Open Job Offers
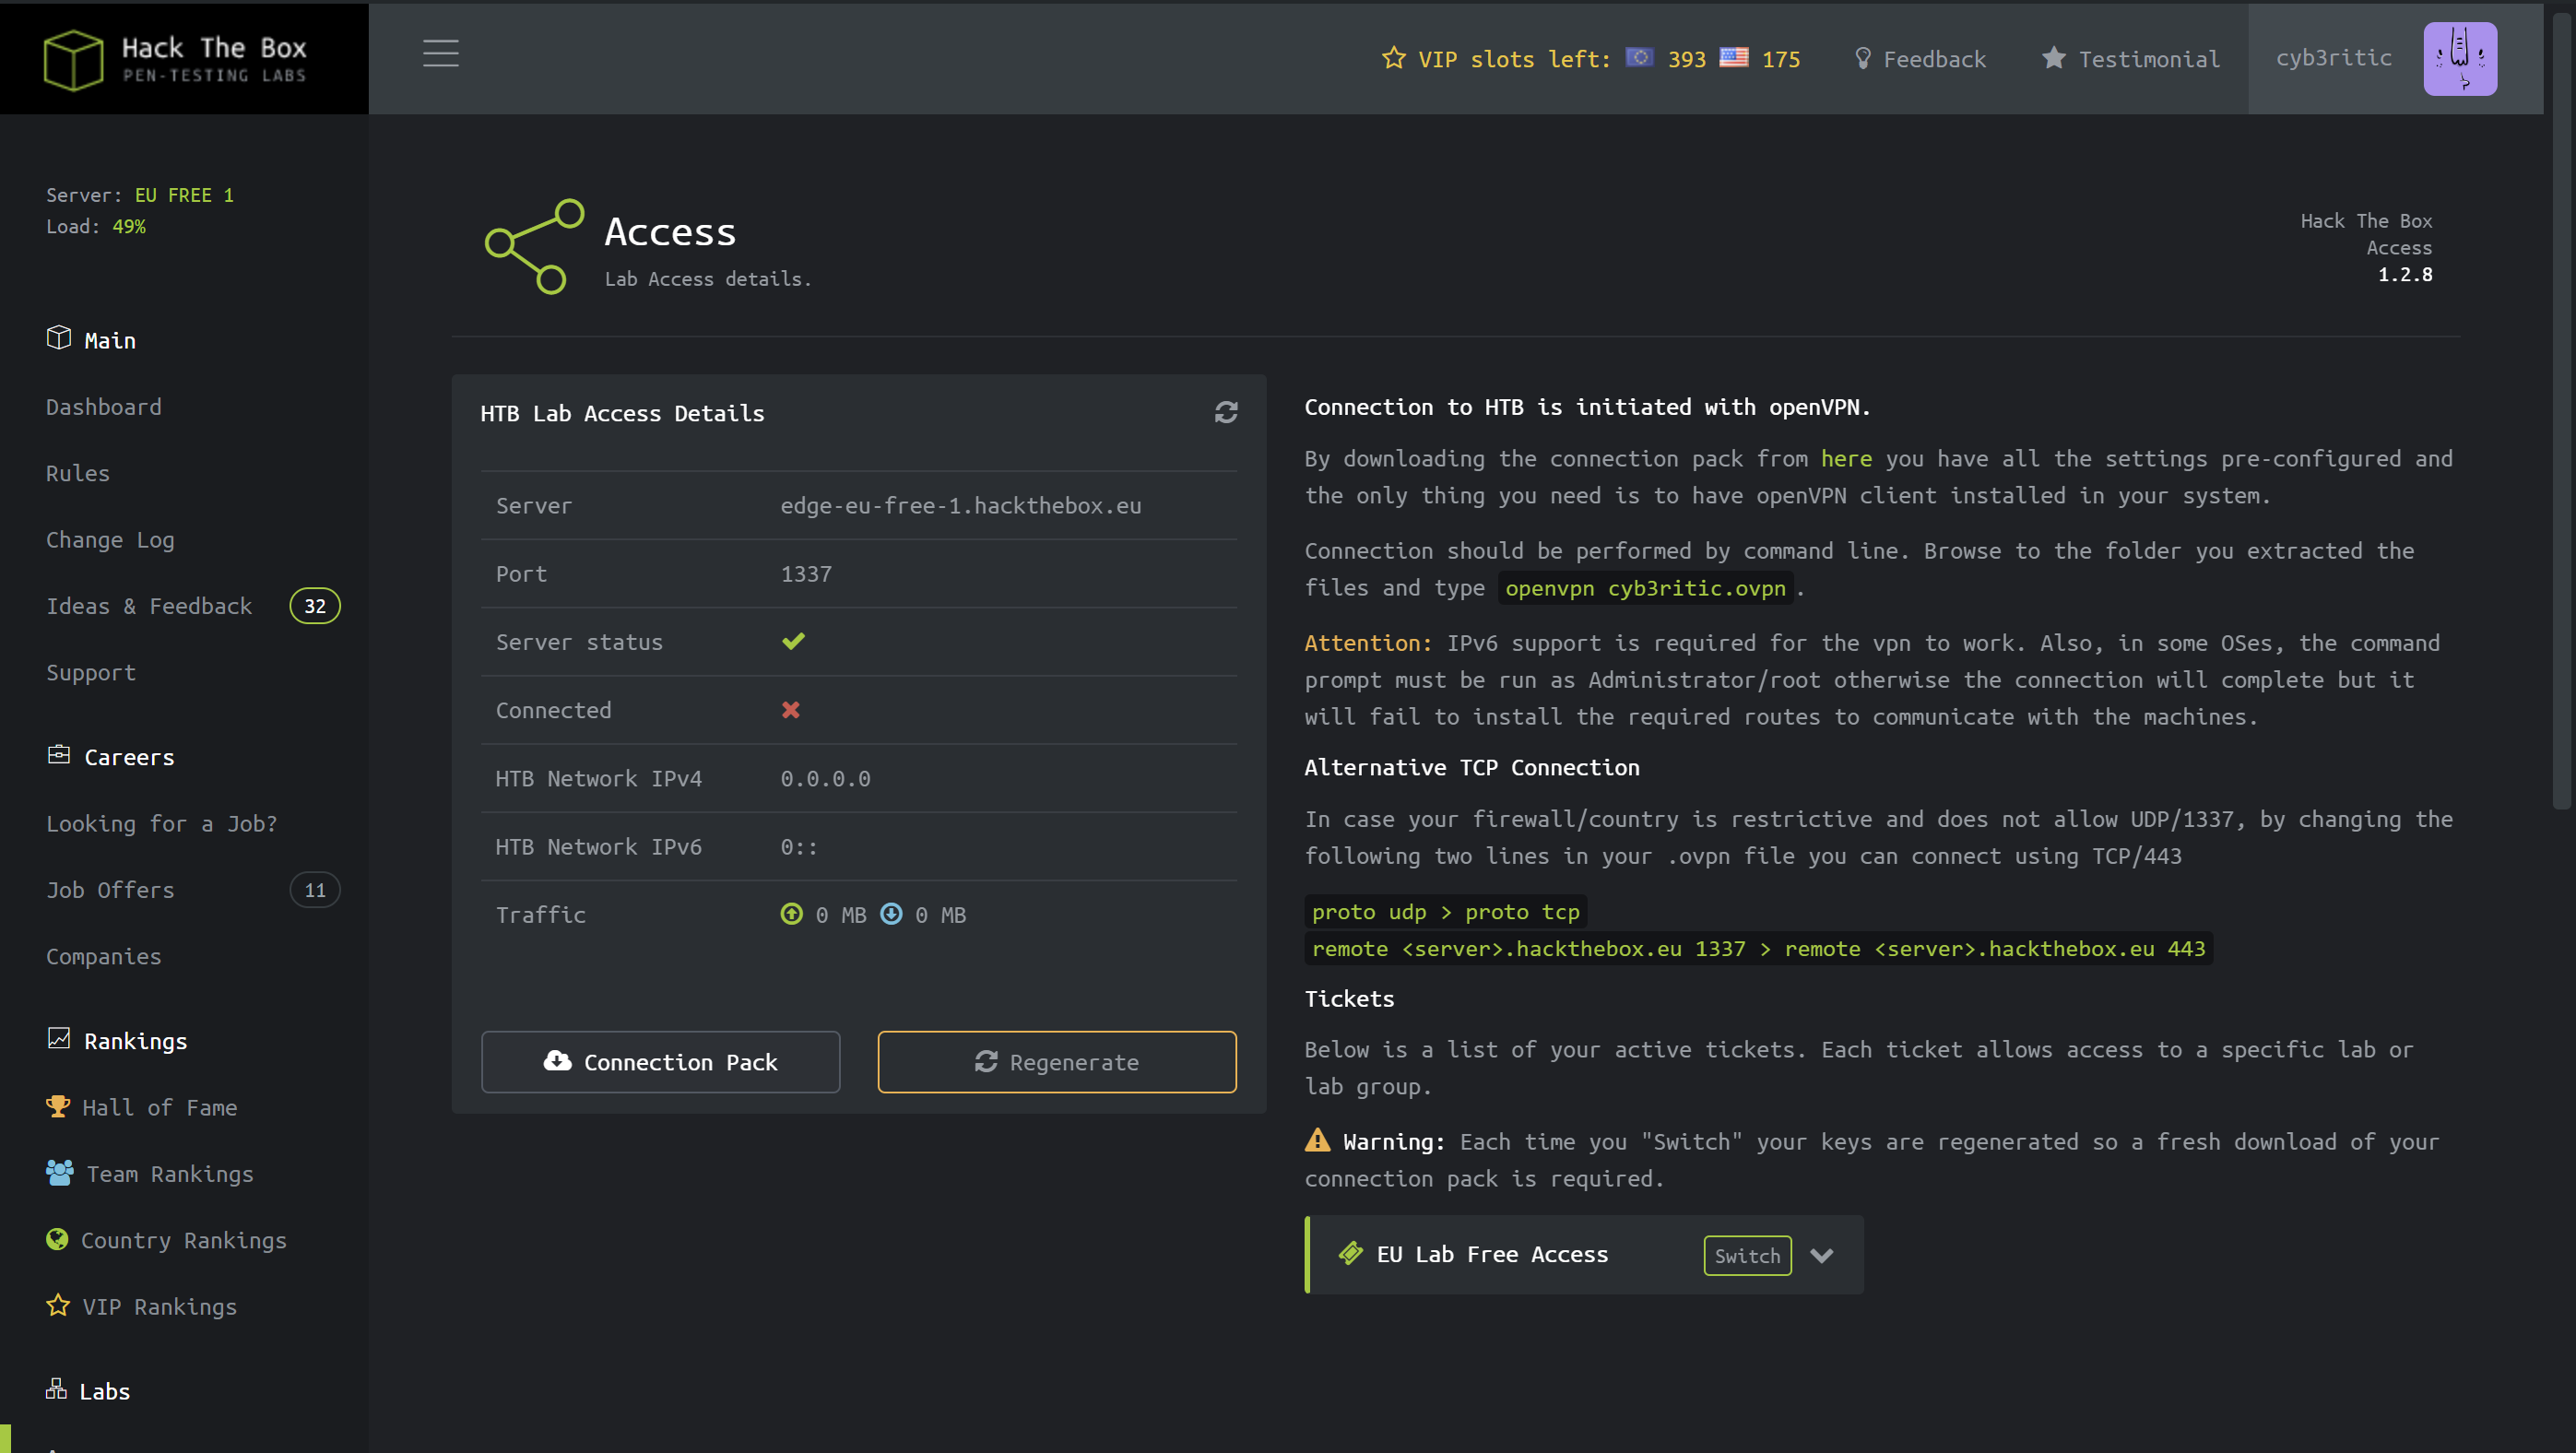2576x1453 pixels. [x=110, y=890]
